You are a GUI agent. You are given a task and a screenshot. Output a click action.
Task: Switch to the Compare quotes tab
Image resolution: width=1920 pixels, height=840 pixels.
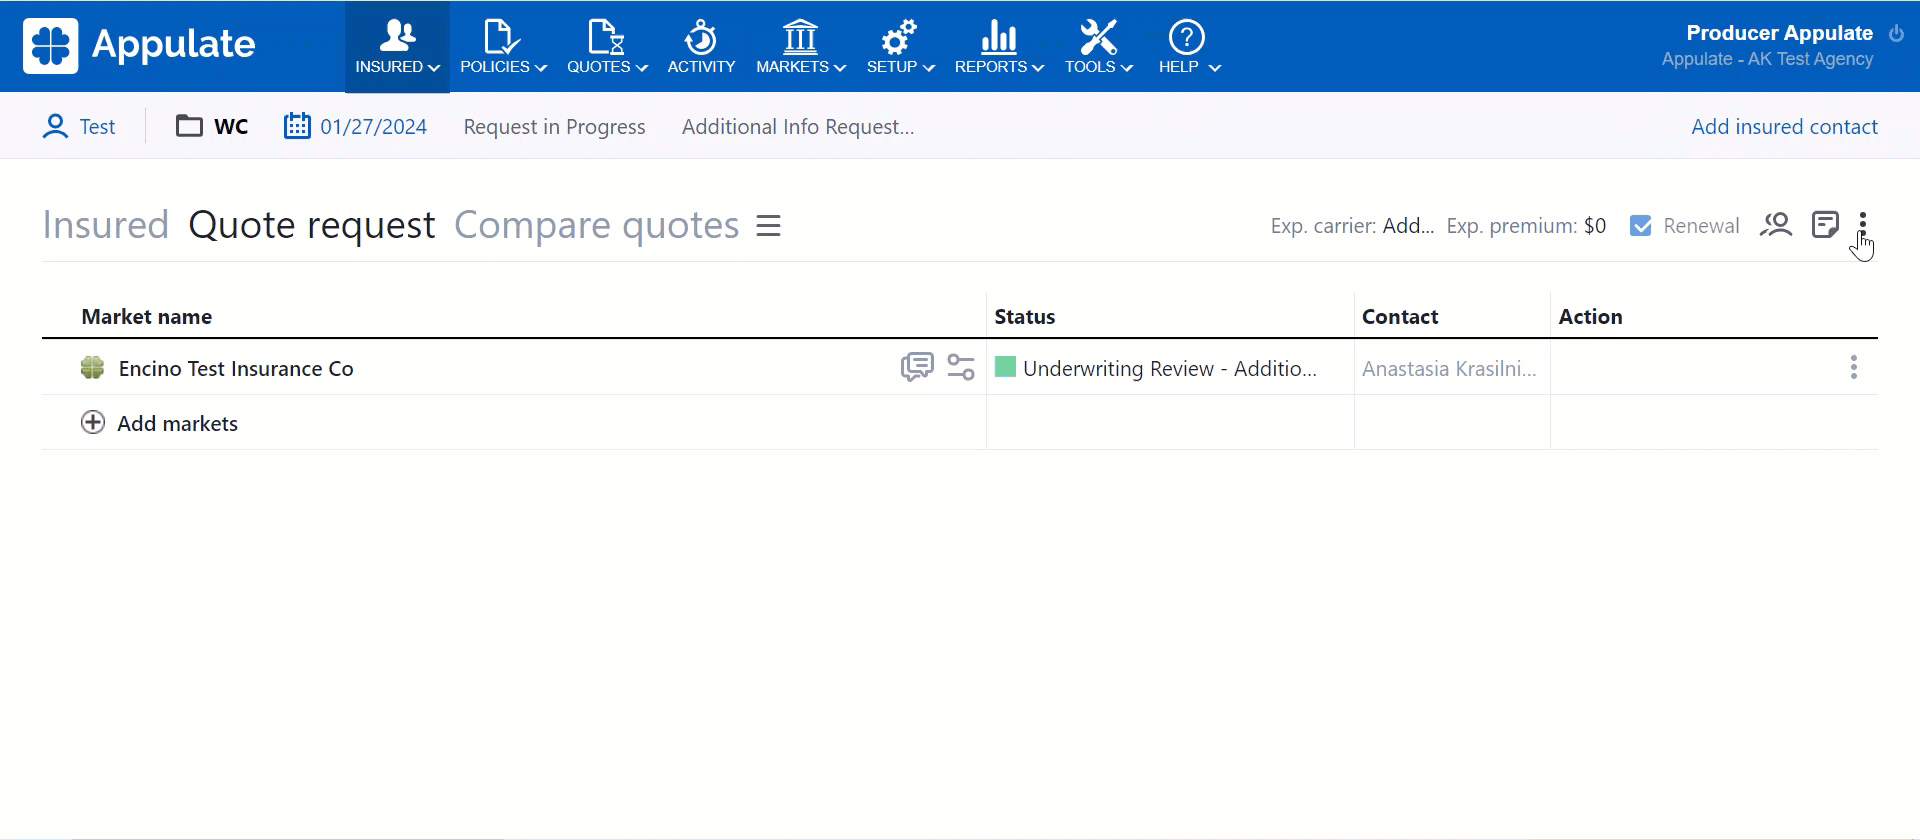[596, 226]
